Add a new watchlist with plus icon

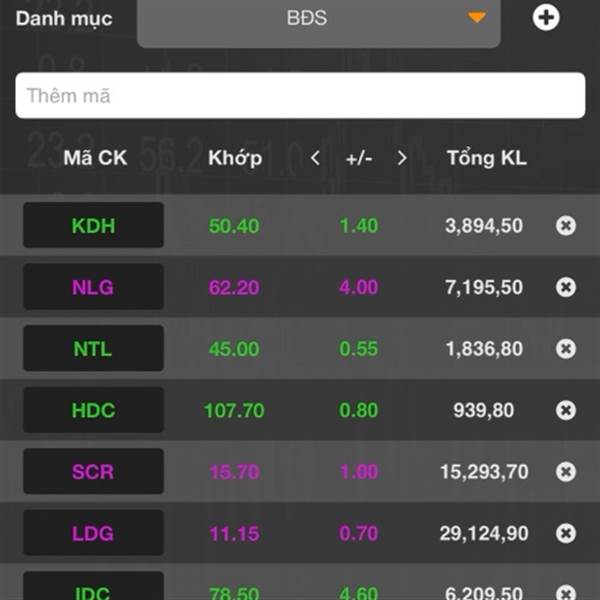point(546,18)
